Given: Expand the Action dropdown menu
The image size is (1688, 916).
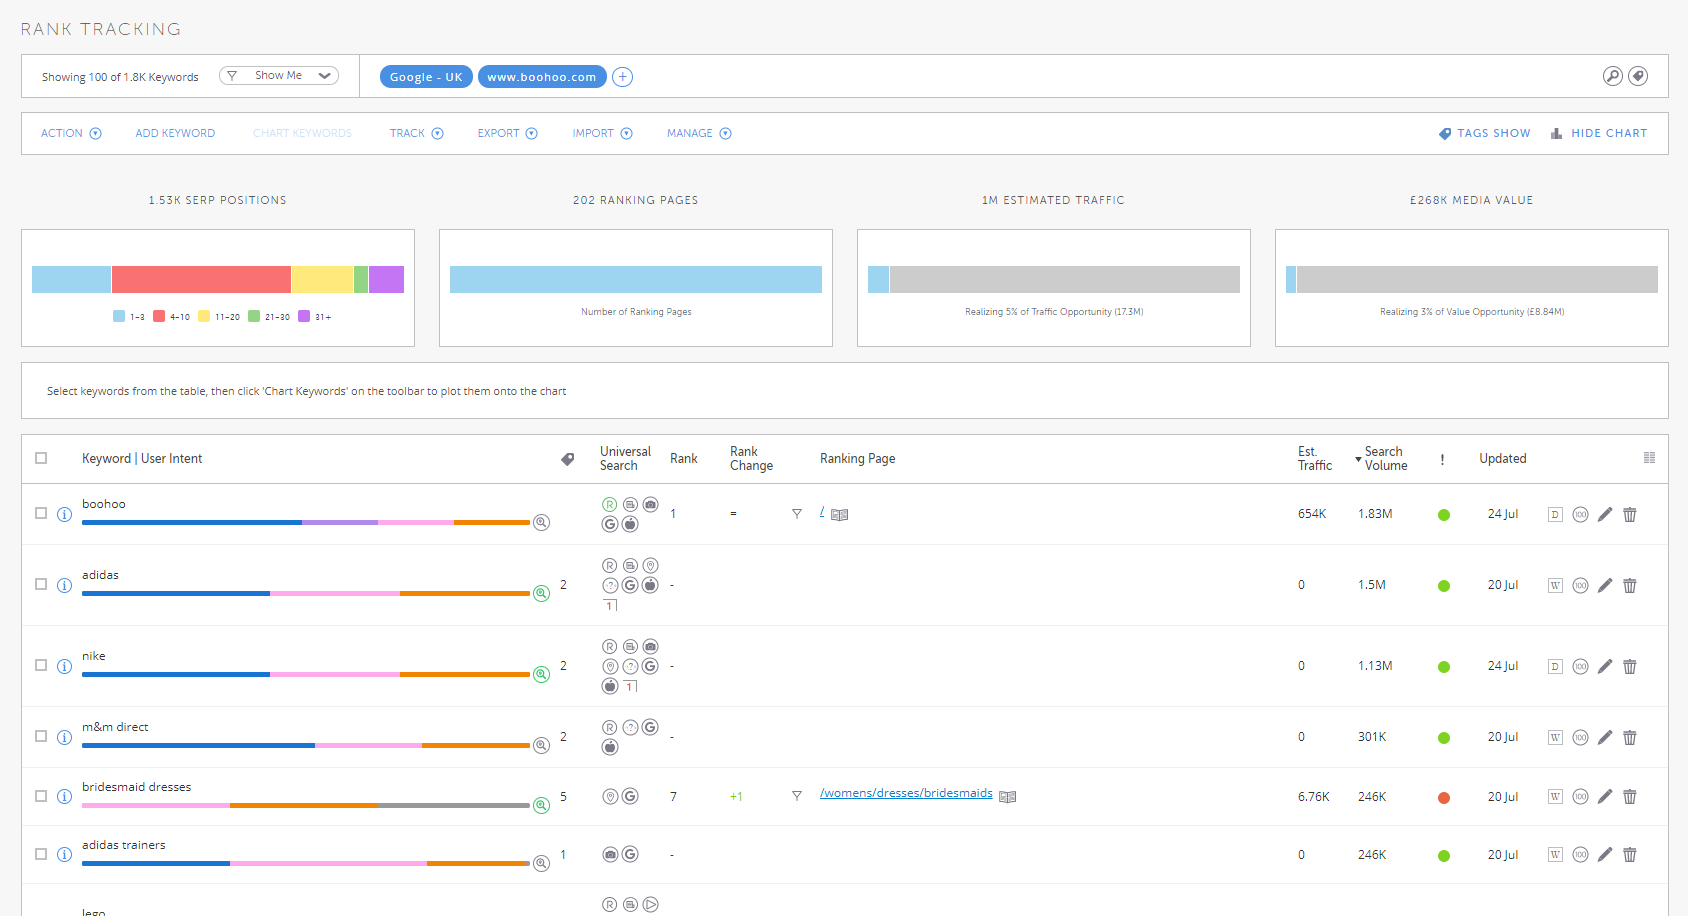Looking at the screenshot, I should pos(71,133).
